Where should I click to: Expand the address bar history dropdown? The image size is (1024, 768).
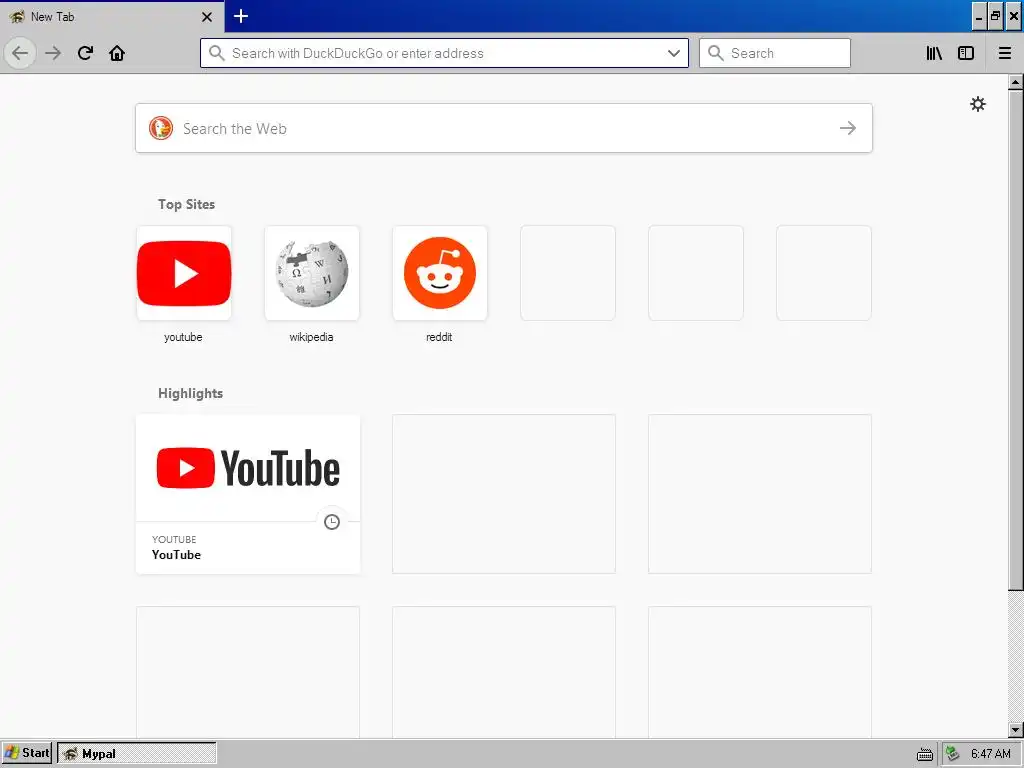[674, 53]
